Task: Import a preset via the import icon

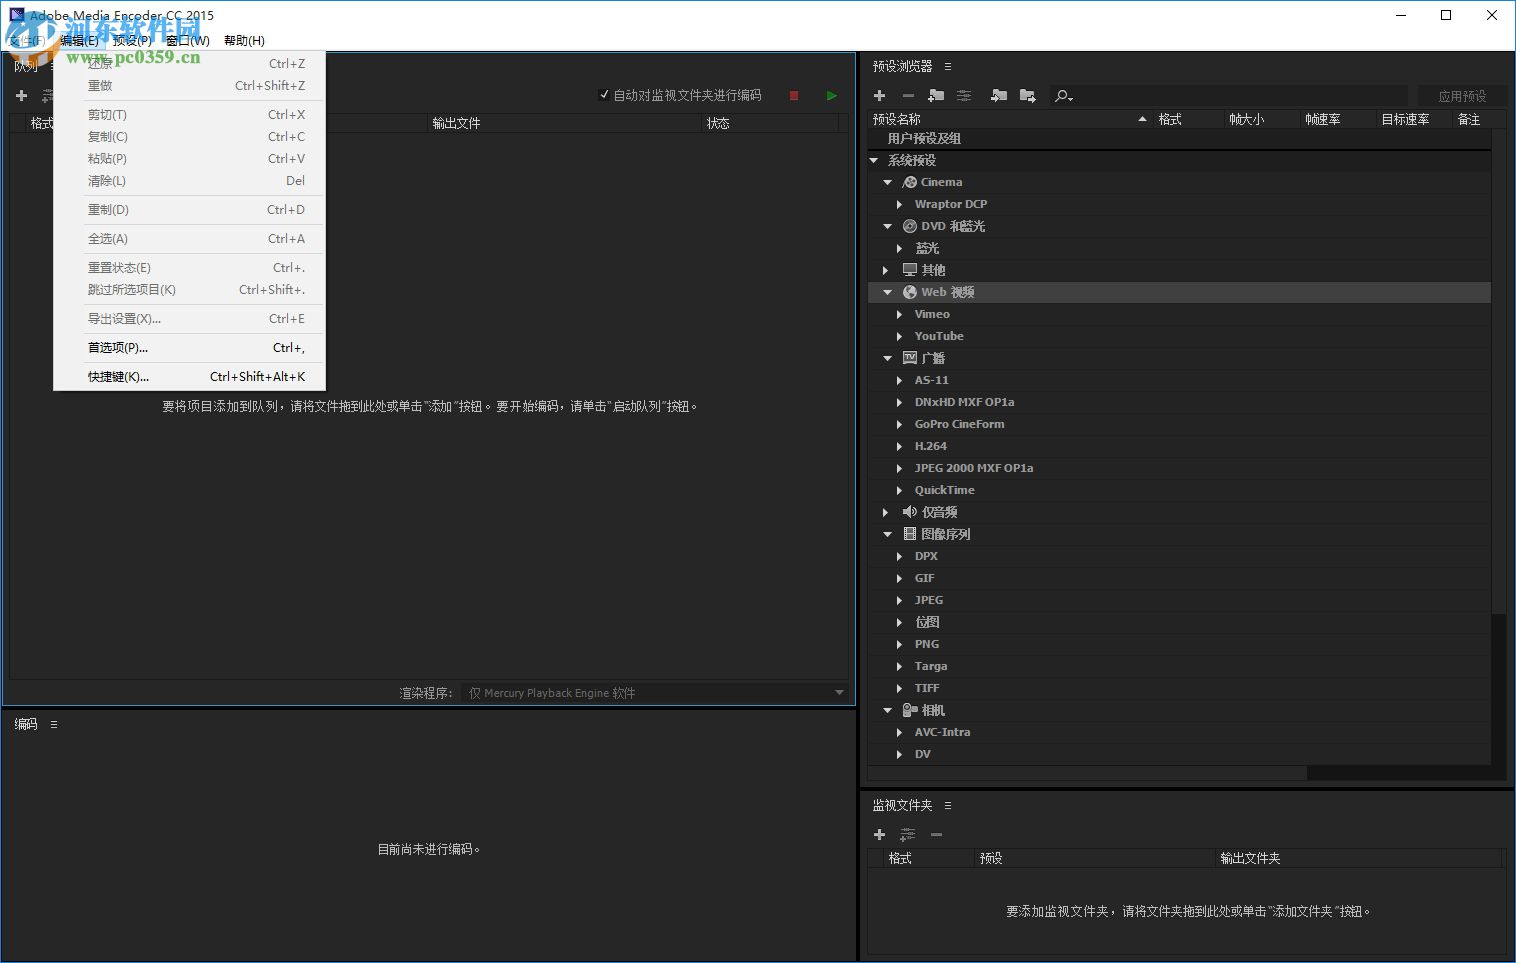Action: point(999,96)
